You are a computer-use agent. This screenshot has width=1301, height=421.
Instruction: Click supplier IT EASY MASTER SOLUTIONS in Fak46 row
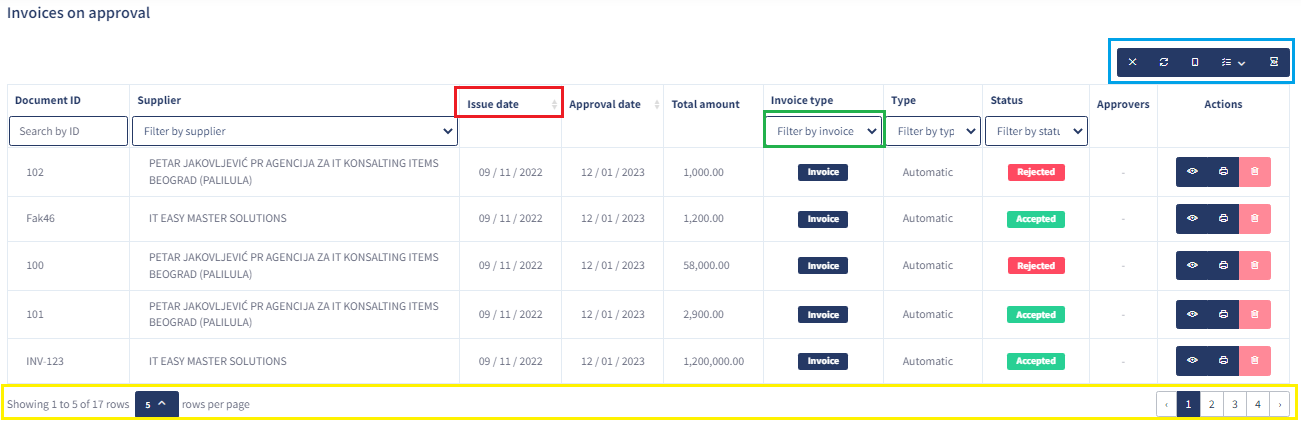pos(217,218)
